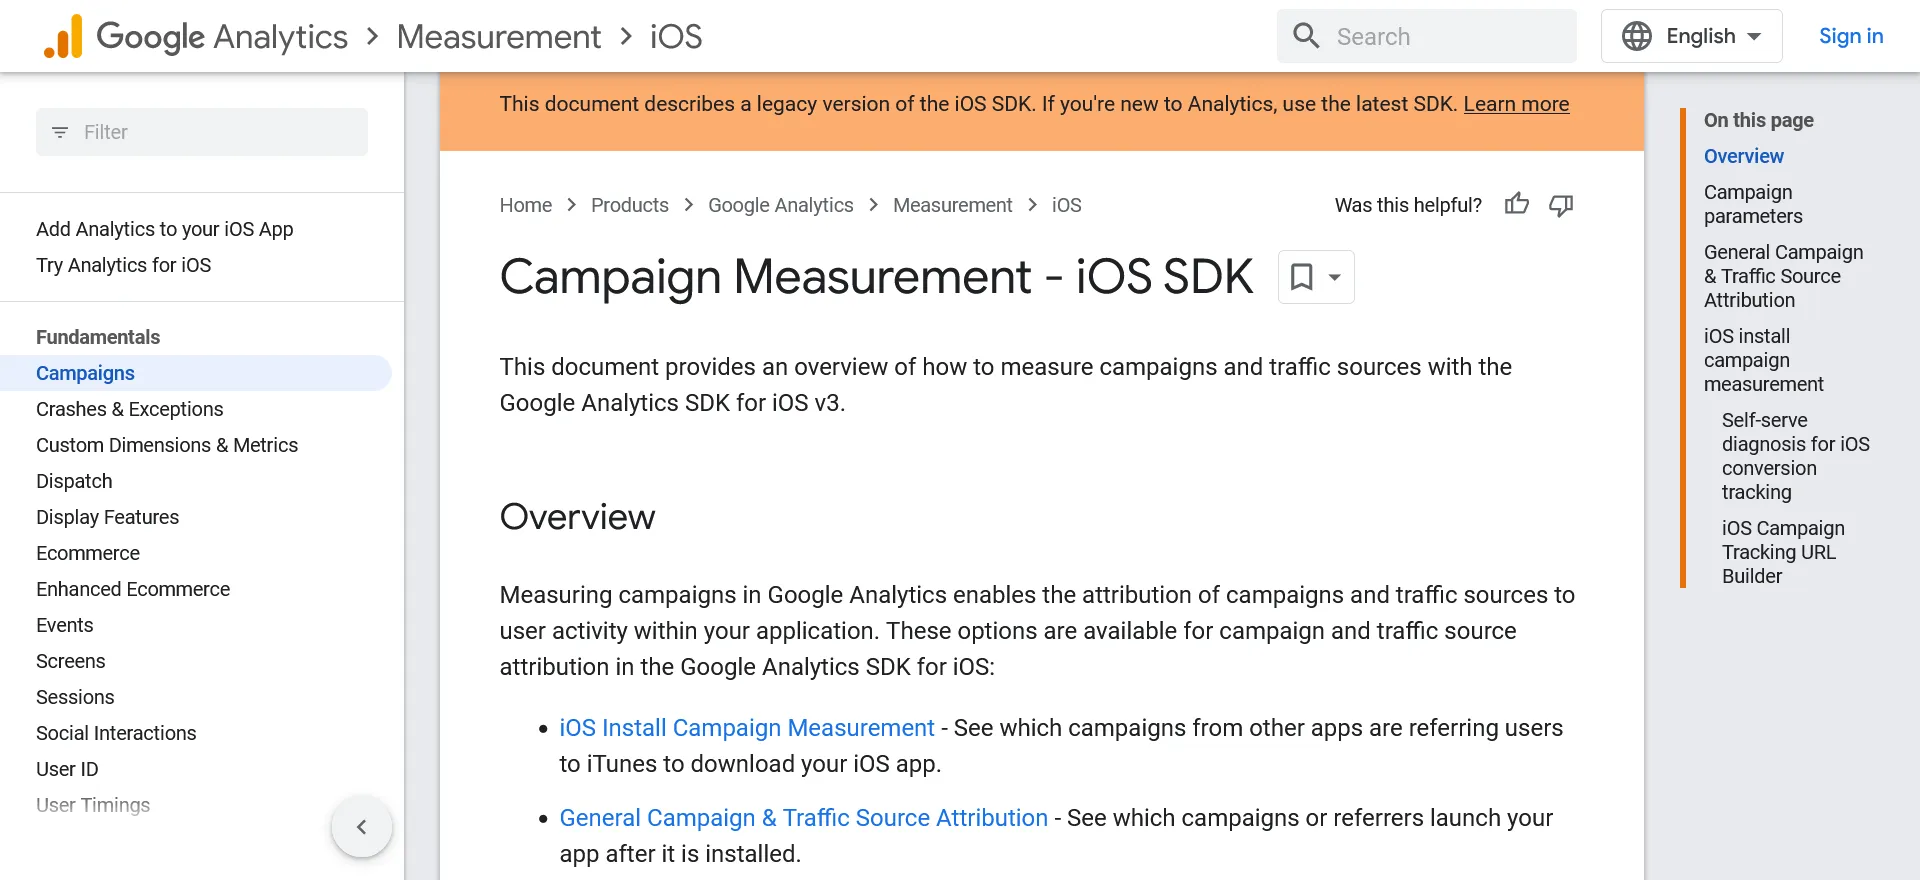Click the thumbs up helpful icon
Viewport: 1920px width, 880px height.
pyautogui.click(x=1517, y=204)
